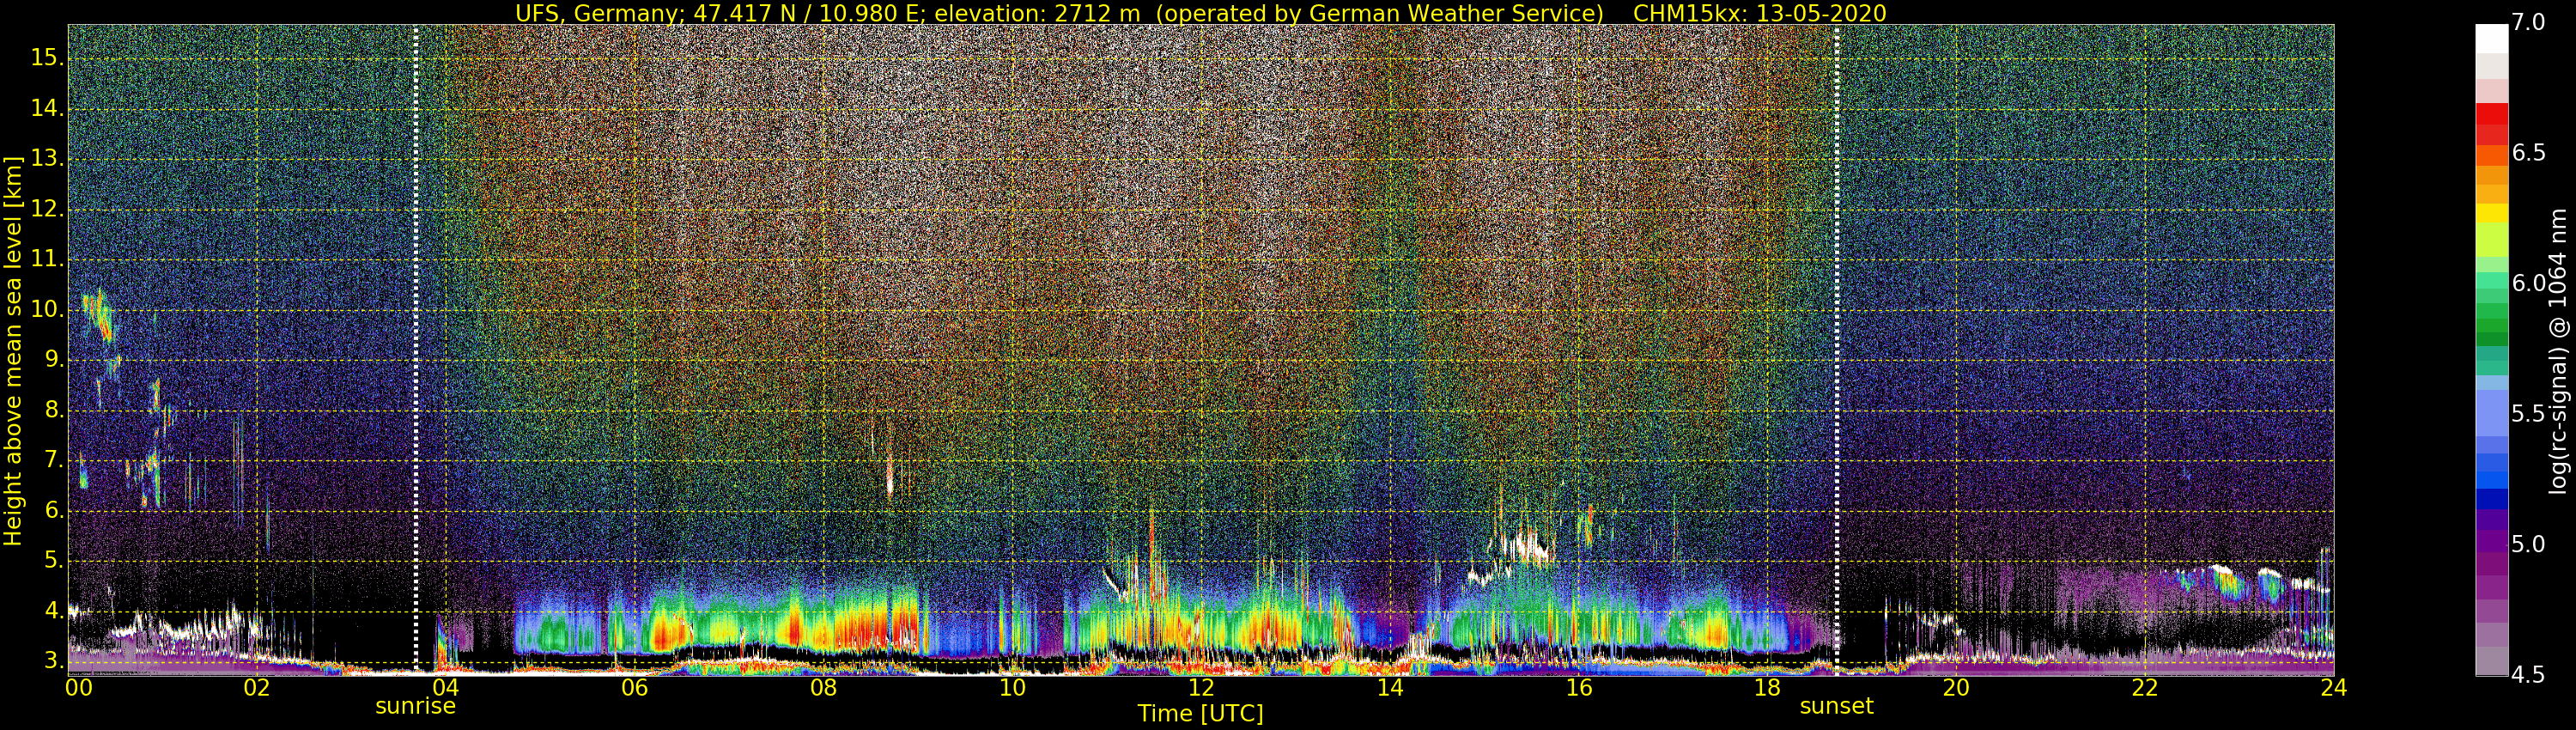2576x730 pixels.
Task: Click the 5.5 colorbar tick label
Action: pos(2528,414)
